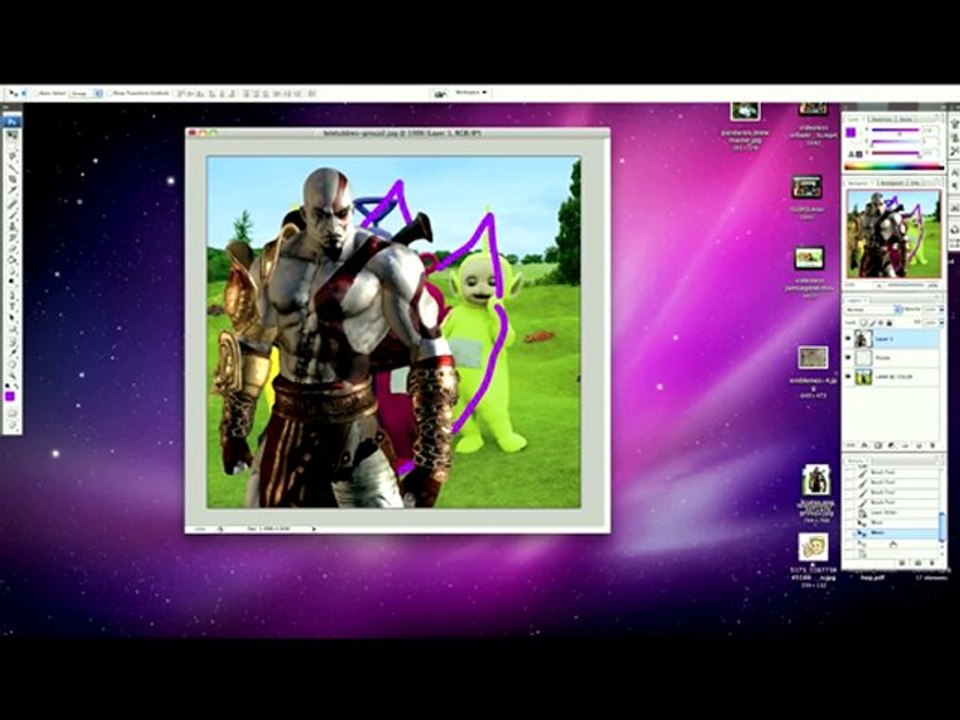Open tool preset picker next to Move icon
Viewport: 960px width, 720px height.
pyautogui.click(x=24, y=94)
